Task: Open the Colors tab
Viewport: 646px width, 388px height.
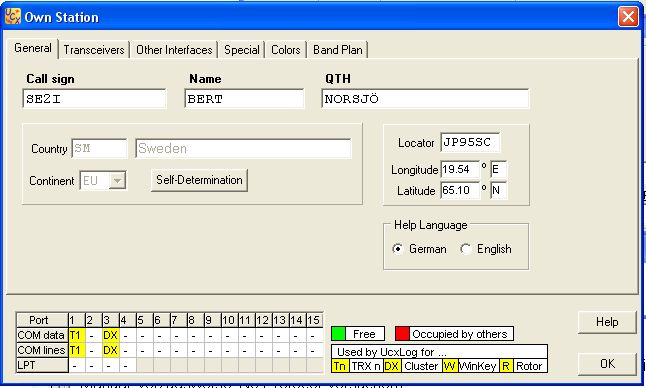Action: pos(286,50)
